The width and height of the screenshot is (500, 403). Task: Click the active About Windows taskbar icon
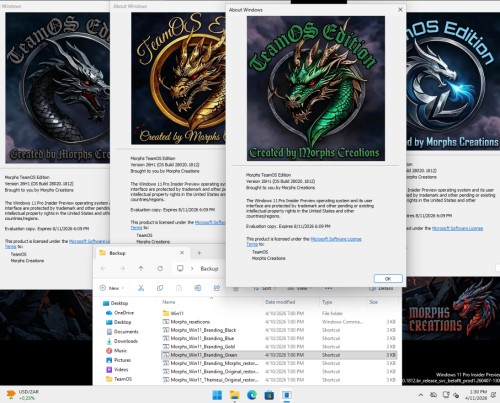pos(287,395)
